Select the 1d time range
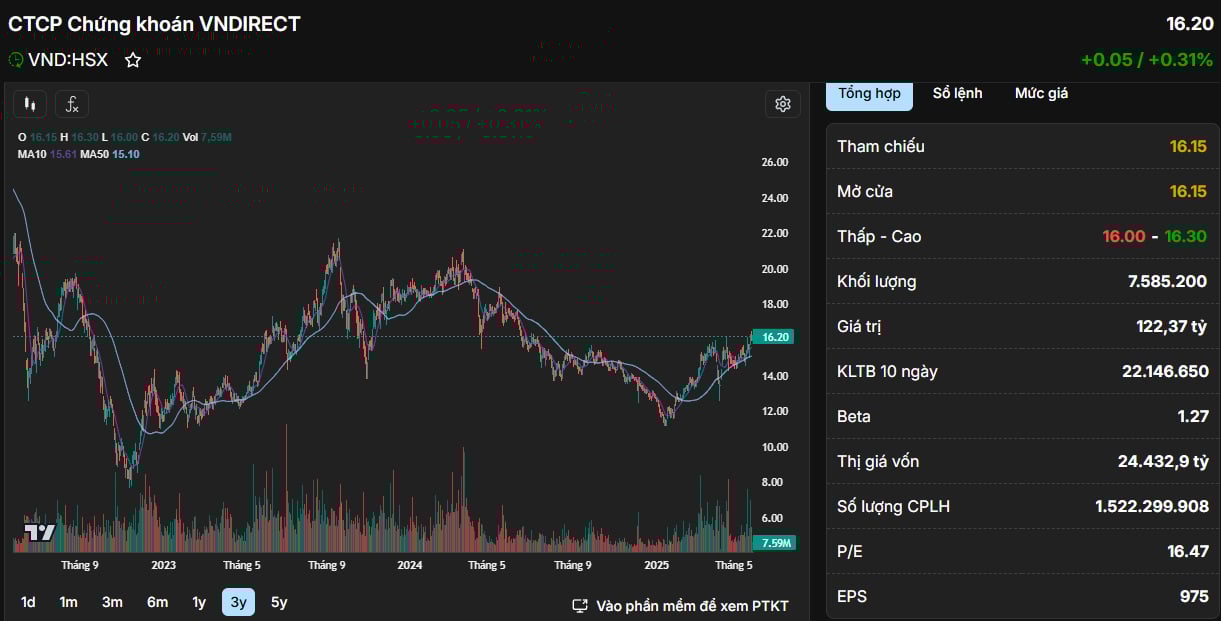The height and width of the screenshot is (621, 1221). (28, 602)
